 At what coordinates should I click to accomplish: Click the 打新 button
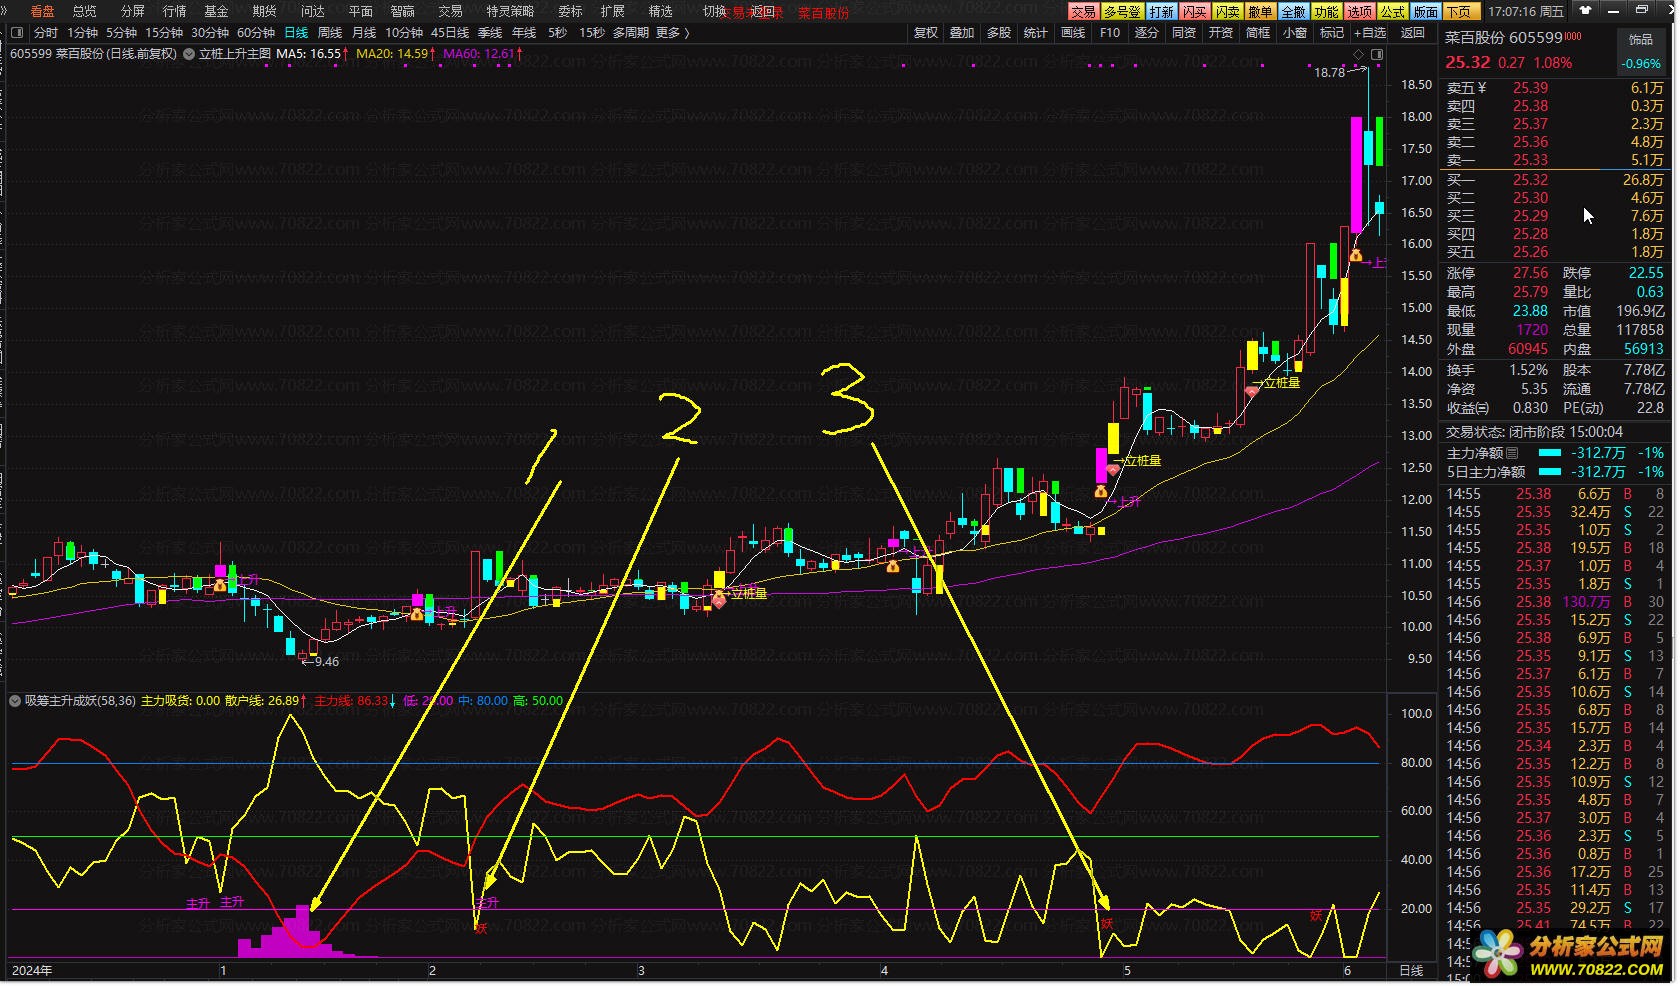click(1161, 11)
